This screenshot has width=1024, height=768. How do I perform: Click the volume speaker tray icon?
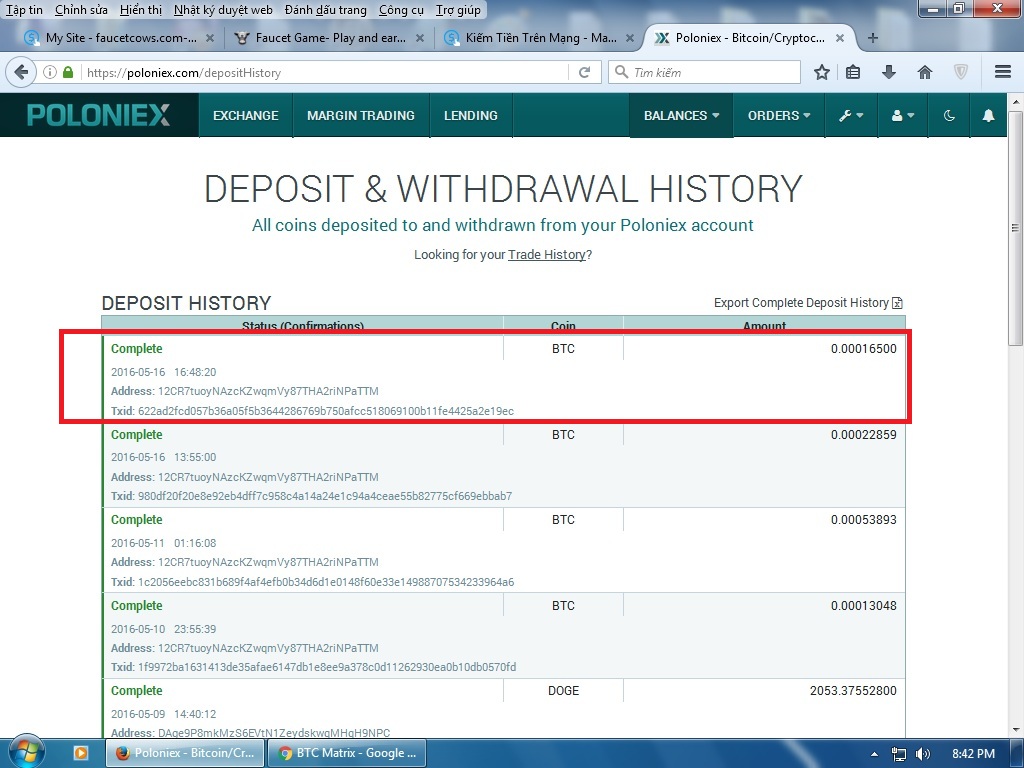(x=923, y=754)
